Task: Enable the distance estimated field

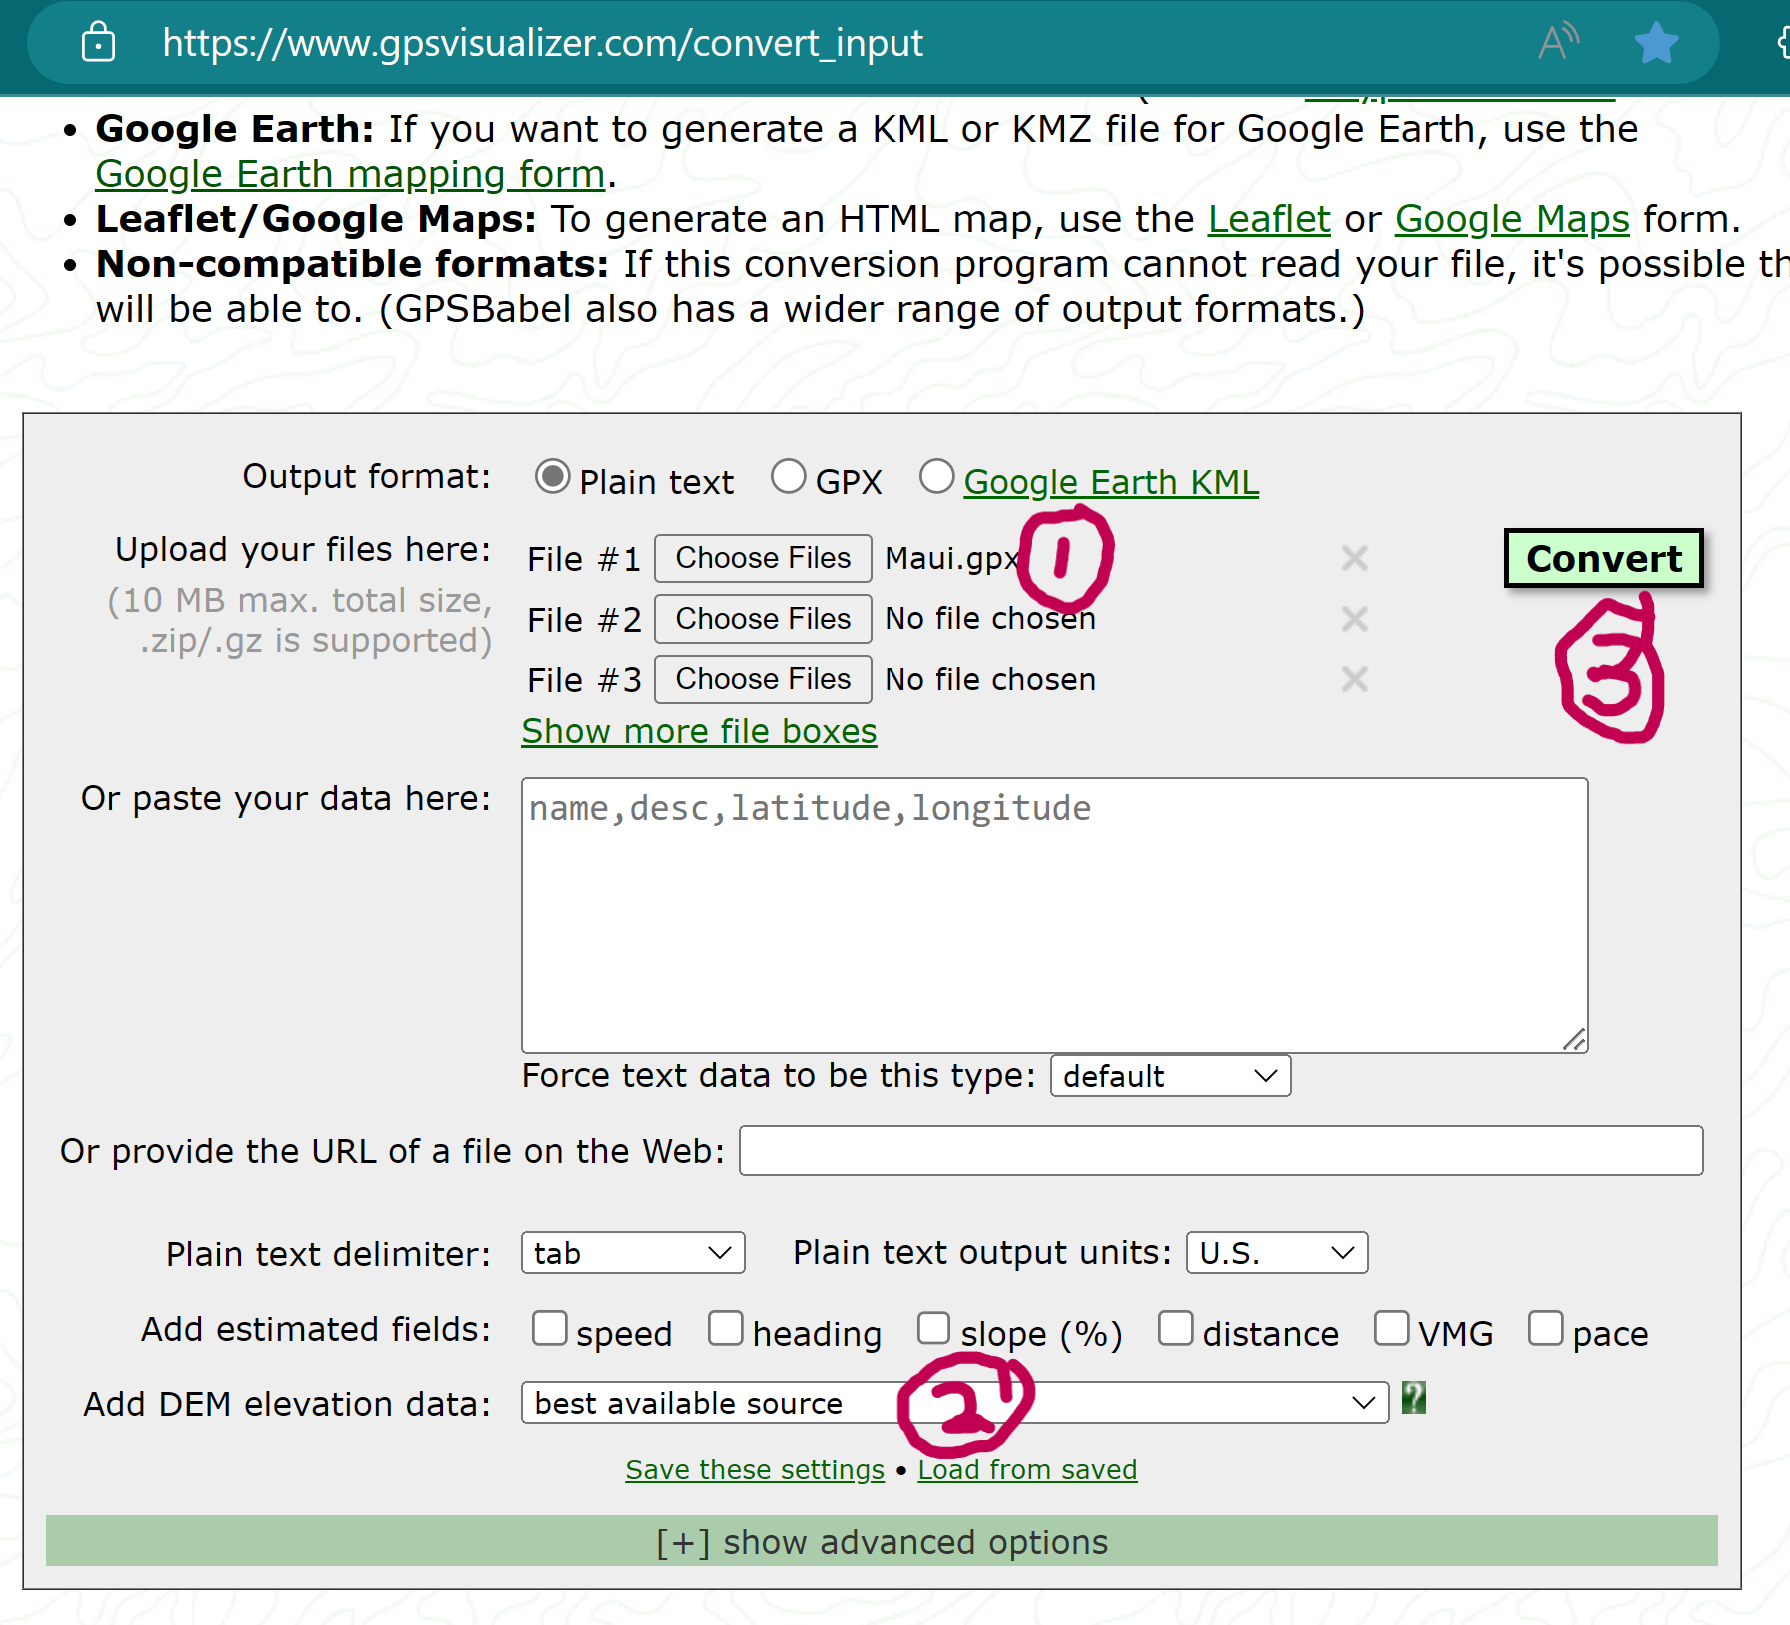Action: pyautogui.click(x=1176, y=1329)
